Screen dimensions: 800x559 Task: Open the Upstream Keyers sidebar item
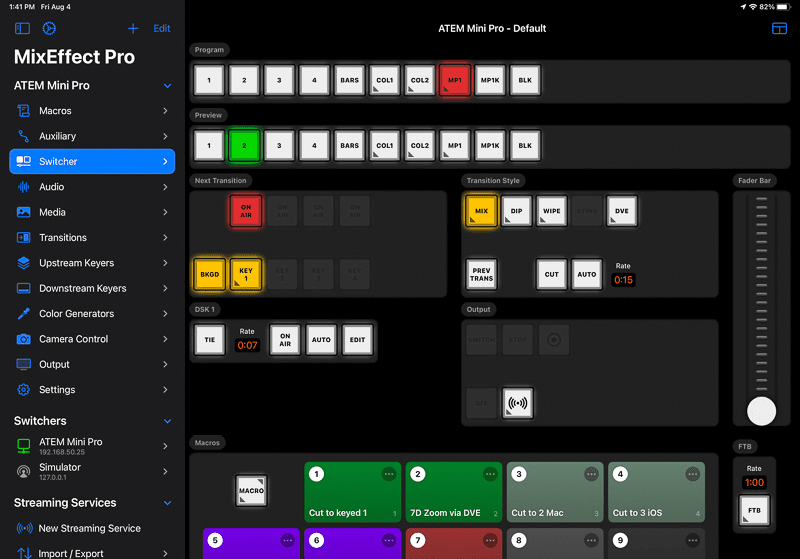click(92, 263)
